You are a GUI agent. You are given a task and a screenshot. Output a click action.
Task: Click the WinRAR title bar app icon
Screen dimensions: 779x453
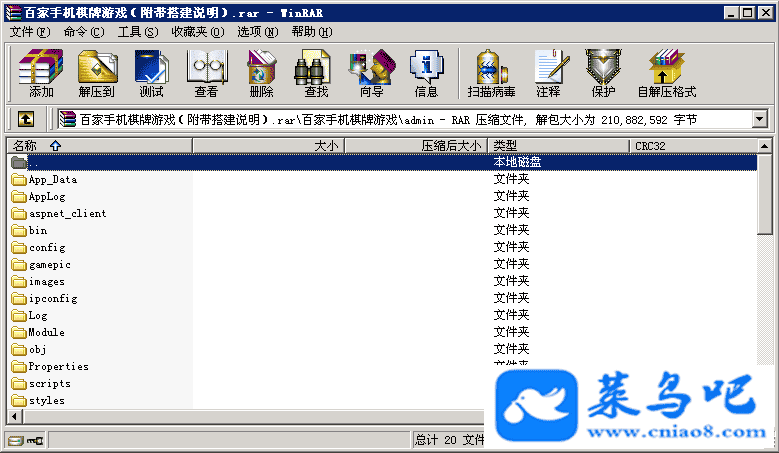13,12
